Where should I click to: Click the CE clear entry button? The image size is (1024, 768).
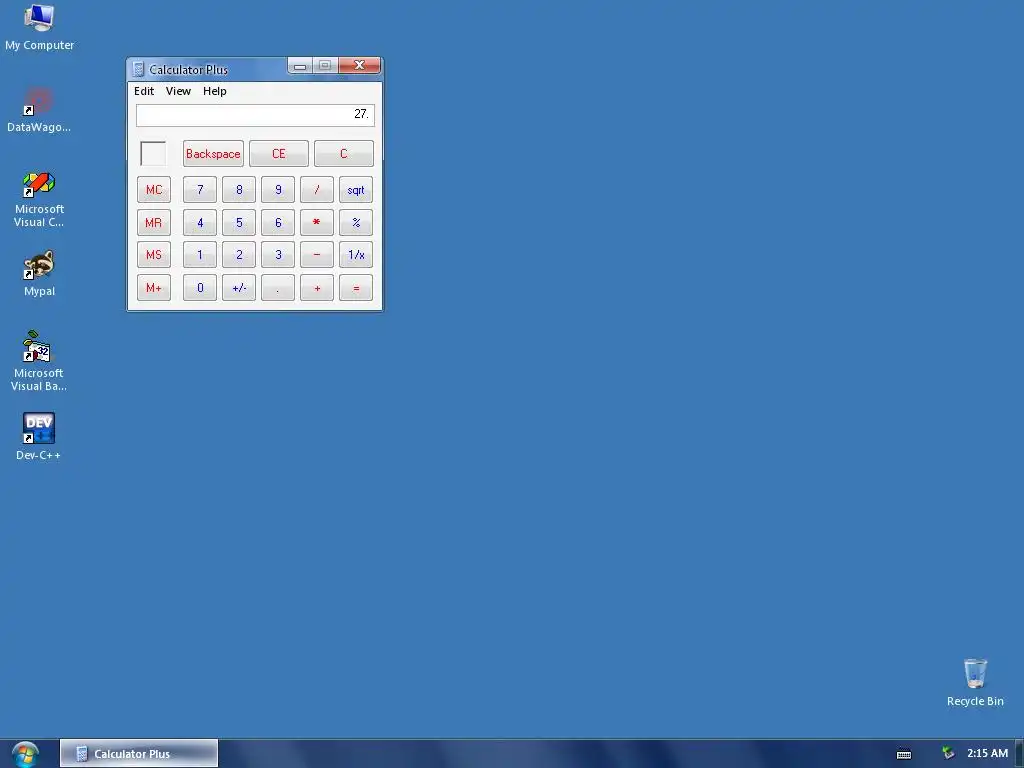click(x=279, y=154)
